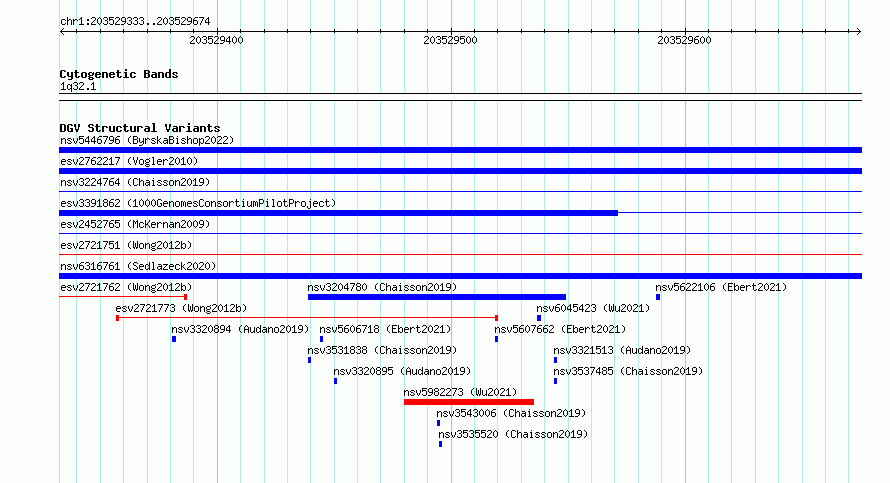Click the 203529500 ruler label
Screen dimensions: 890x483
450,40
